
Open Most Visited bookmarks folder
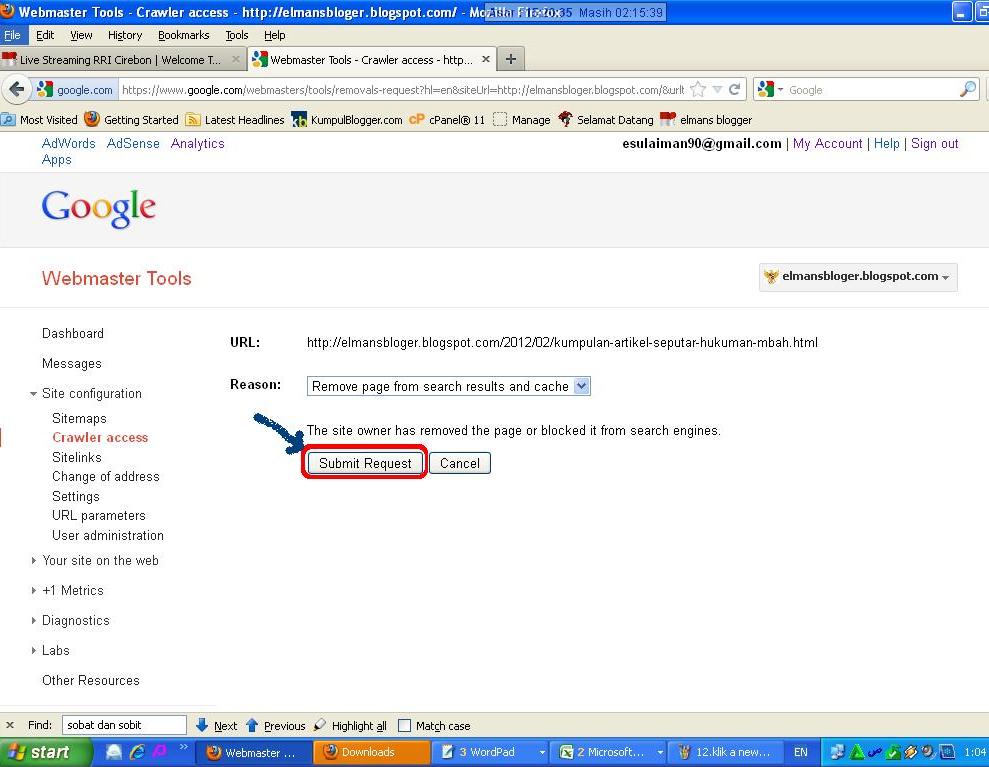[x=39, y=120]
